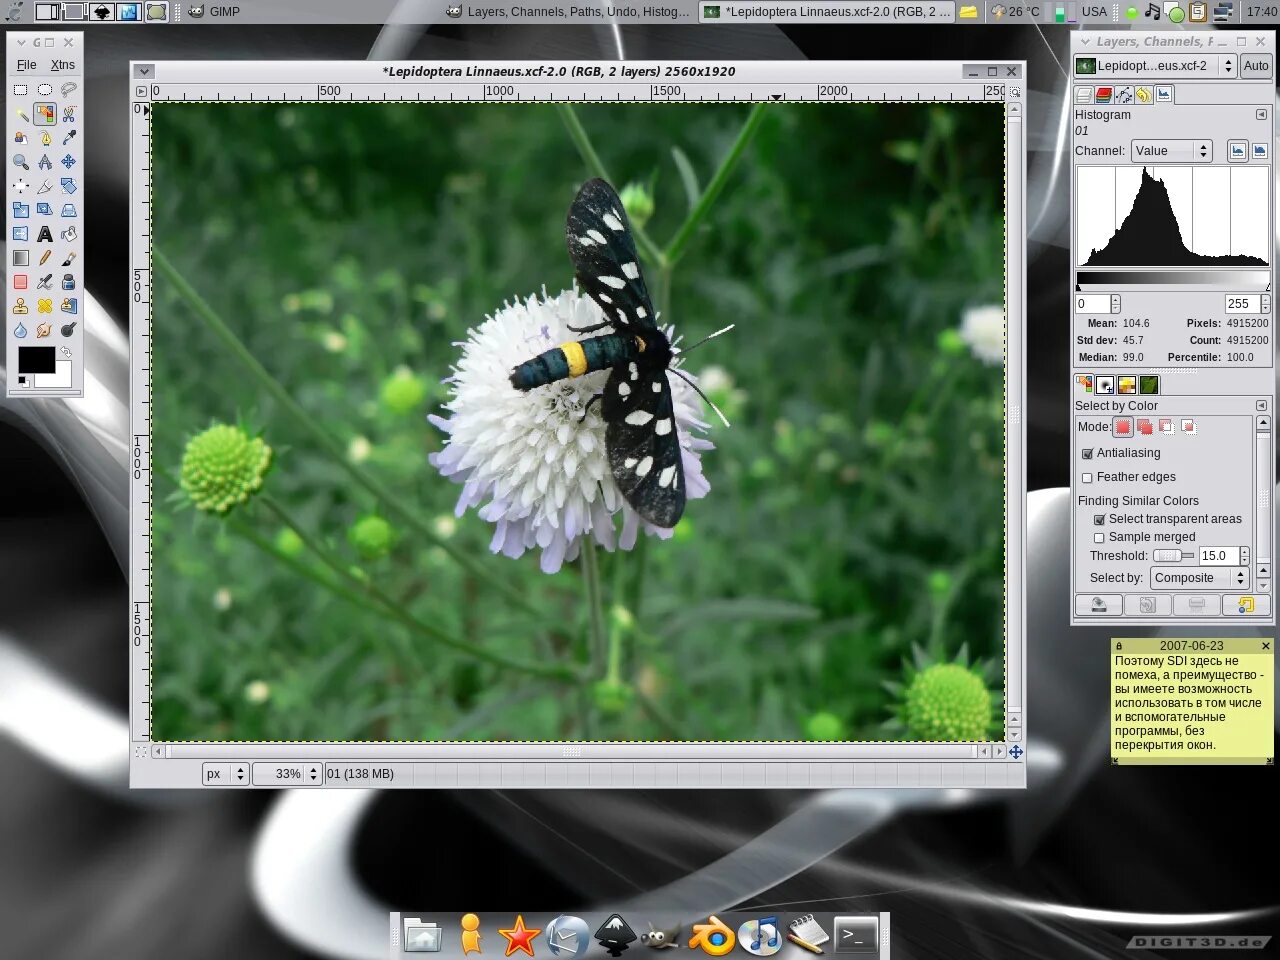Select the Color Picker eyedropper tool
The height and width of the screenshot is (960, 1280).
click(x=68, y=137)
